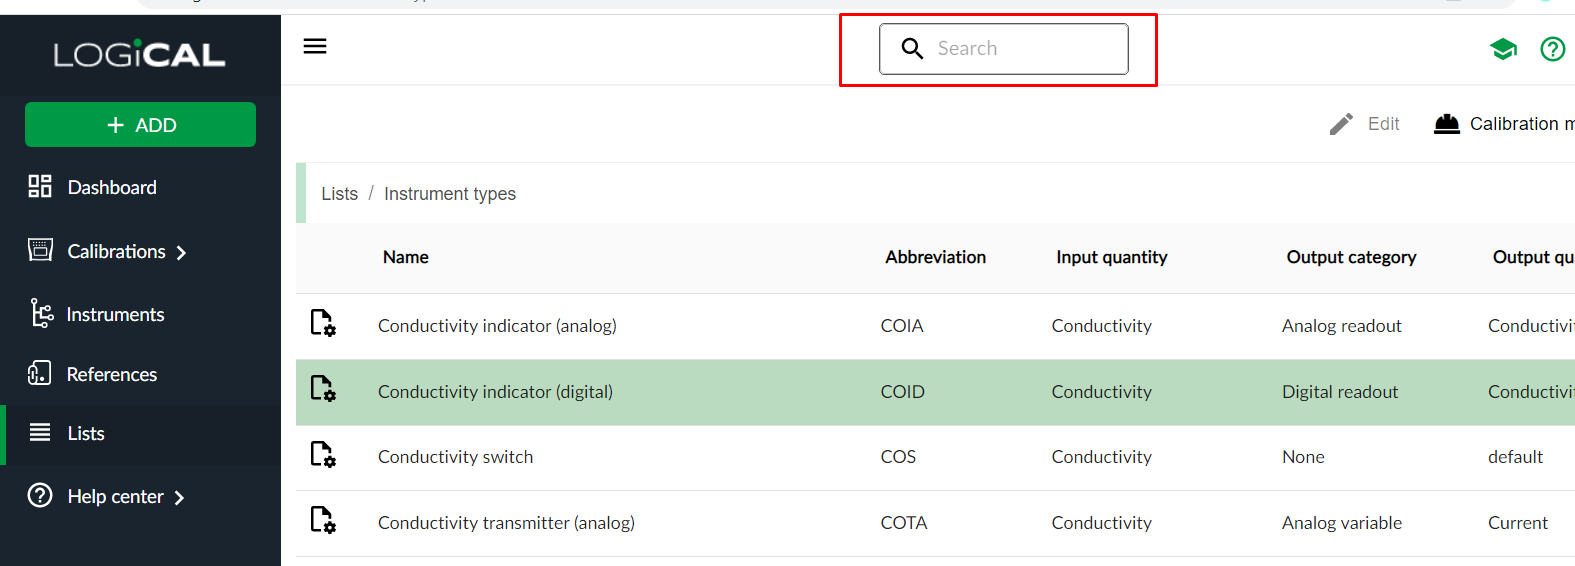The image size is (1575, 566).
Task: Expand the Help center chevron
Action: pos(179,498)
